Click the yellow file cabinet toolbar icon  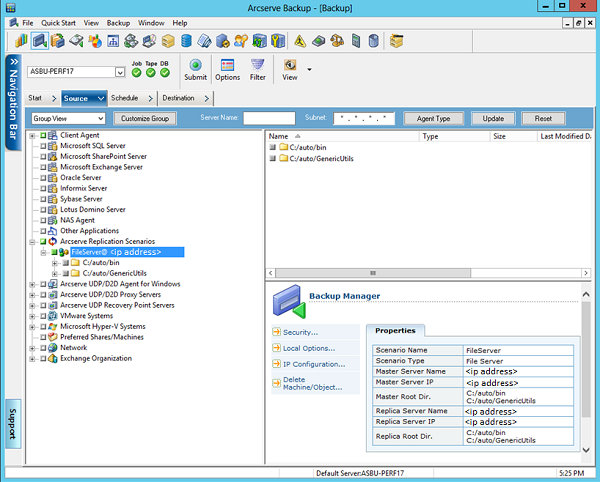pos(396,41)
